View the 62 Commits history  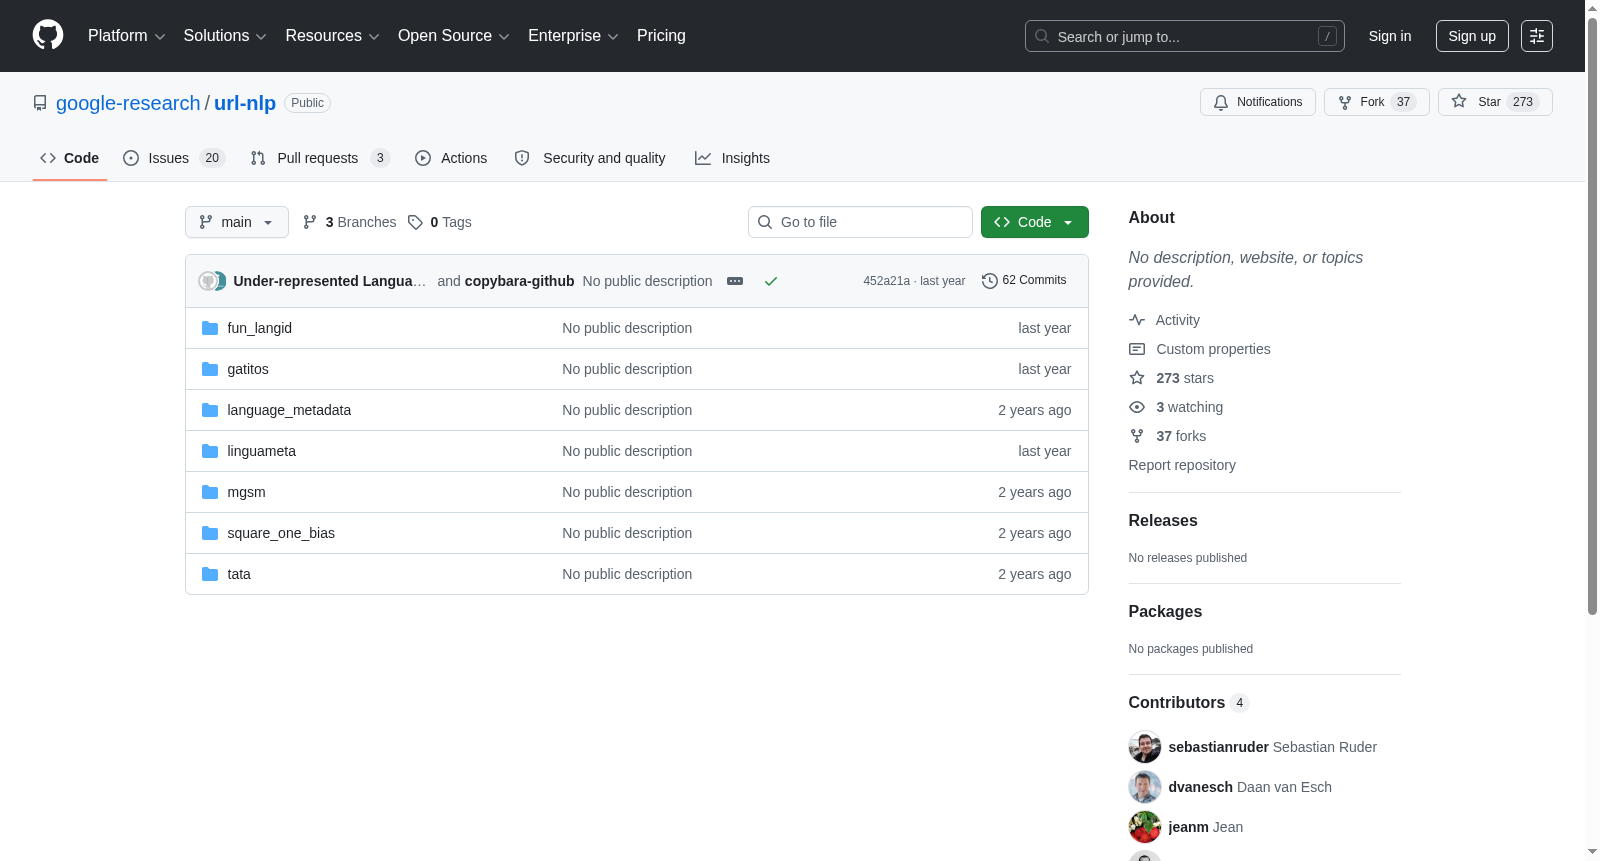coord(1024,281)
